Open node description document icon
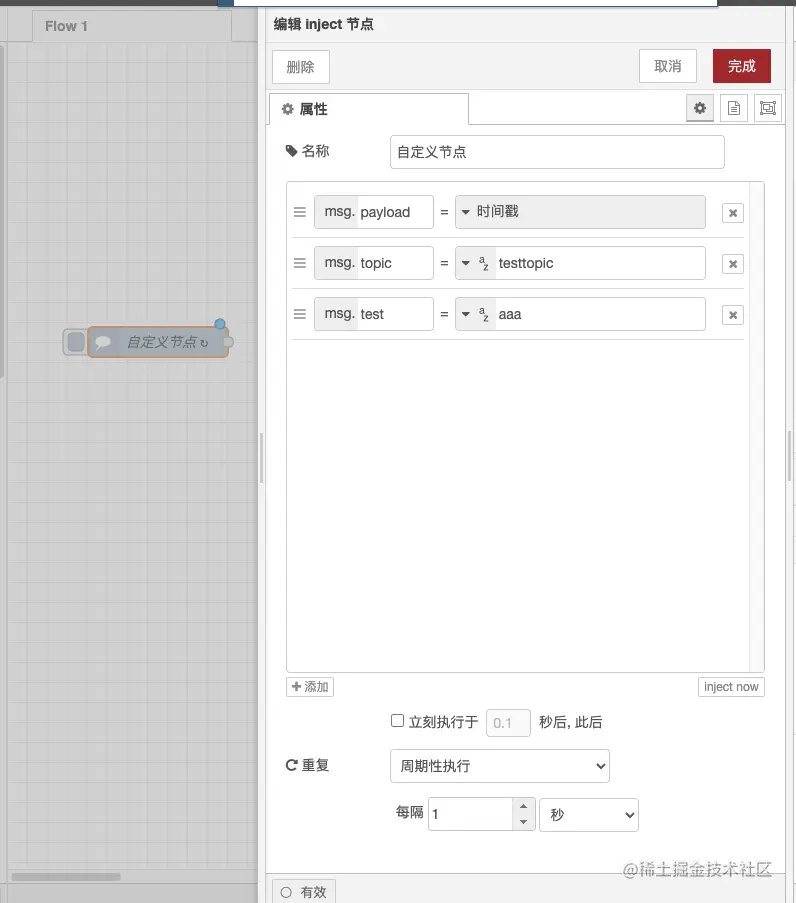Viewport: 796px width, 903px height. (x=734, y=108)
